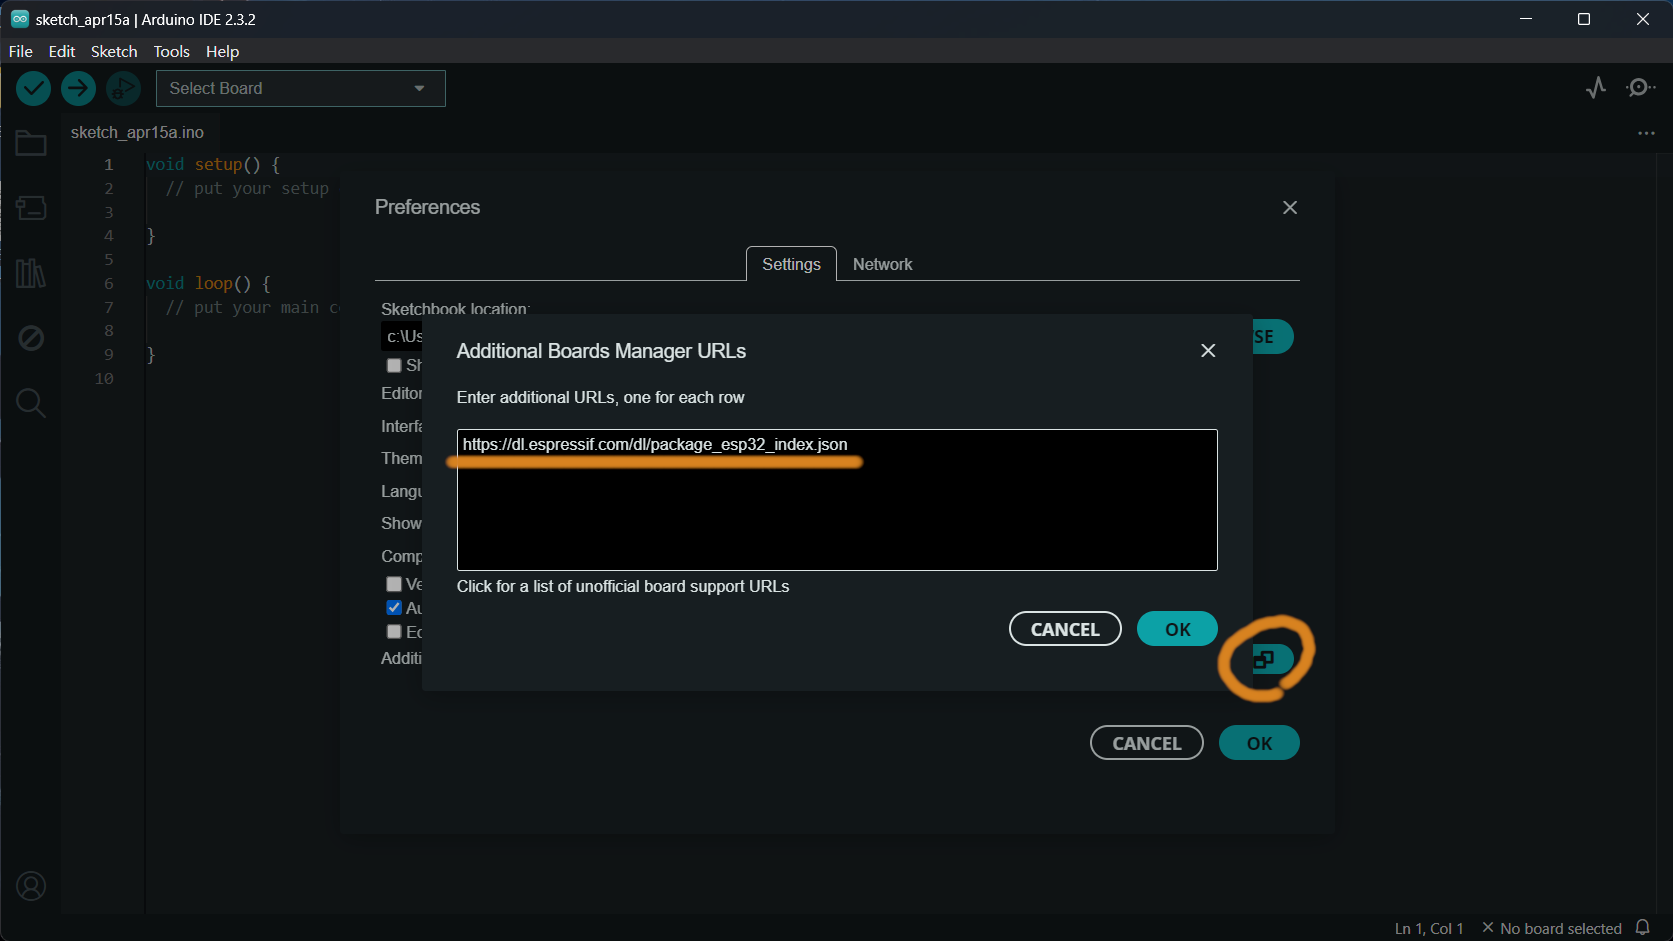Switch to the Network tab in Preferences
Image resolution: width=1673 pixels, height=941 pixels.
pos(882,264)
